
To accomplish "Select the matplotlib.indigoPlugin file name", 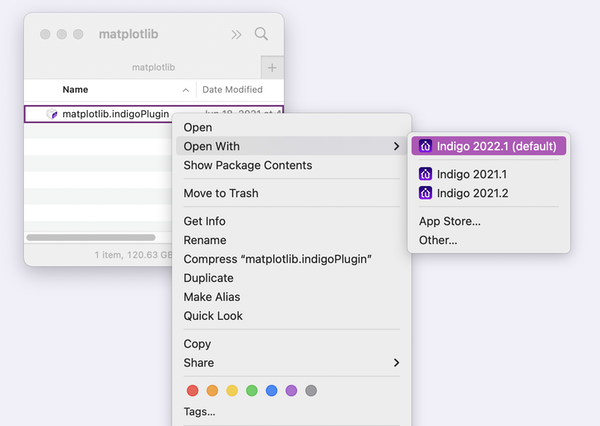I will click(116, 114).
